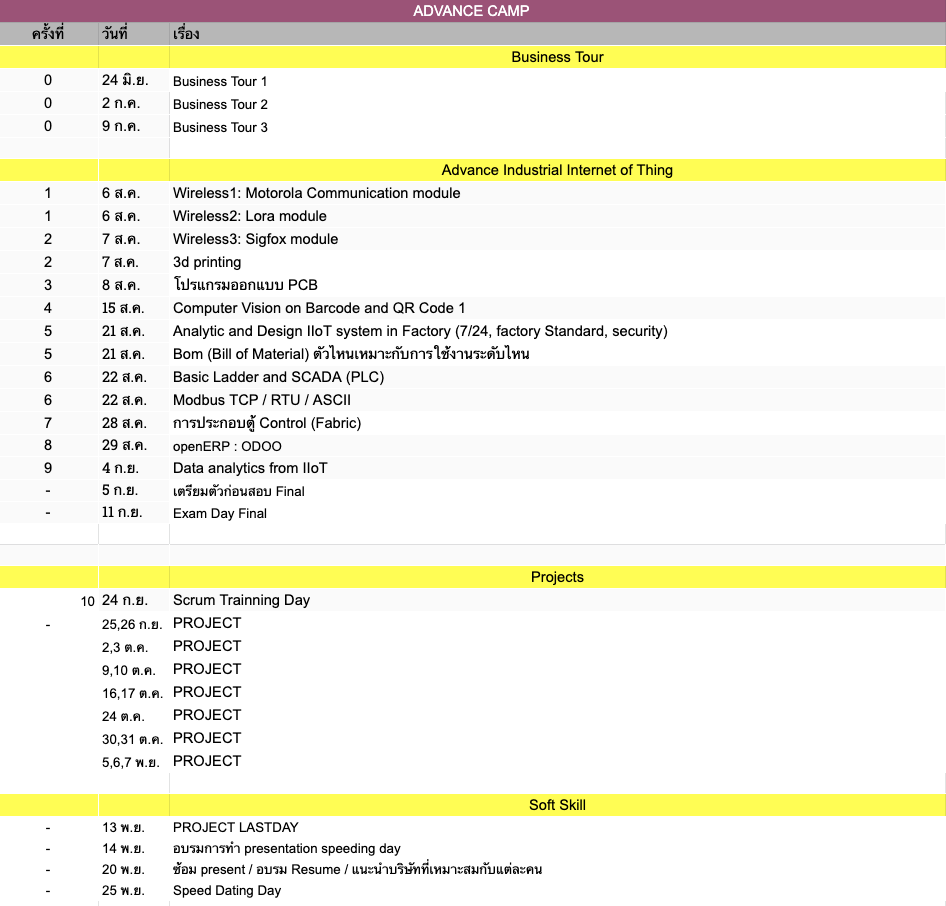Click the โปรแกรมออกแบบ PCB cell
This screenshot has height=906, width=946.
[x=245, y=285]
